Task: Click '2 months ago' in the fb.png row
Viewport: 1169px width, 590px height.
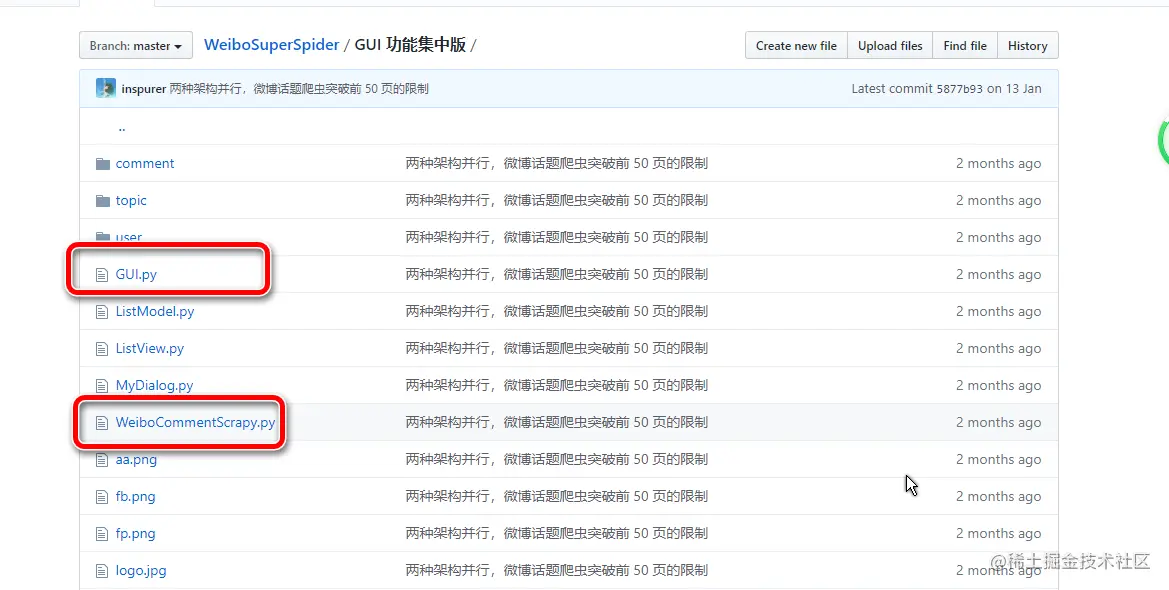Action: pyautogui.click(x=998, y=496)
